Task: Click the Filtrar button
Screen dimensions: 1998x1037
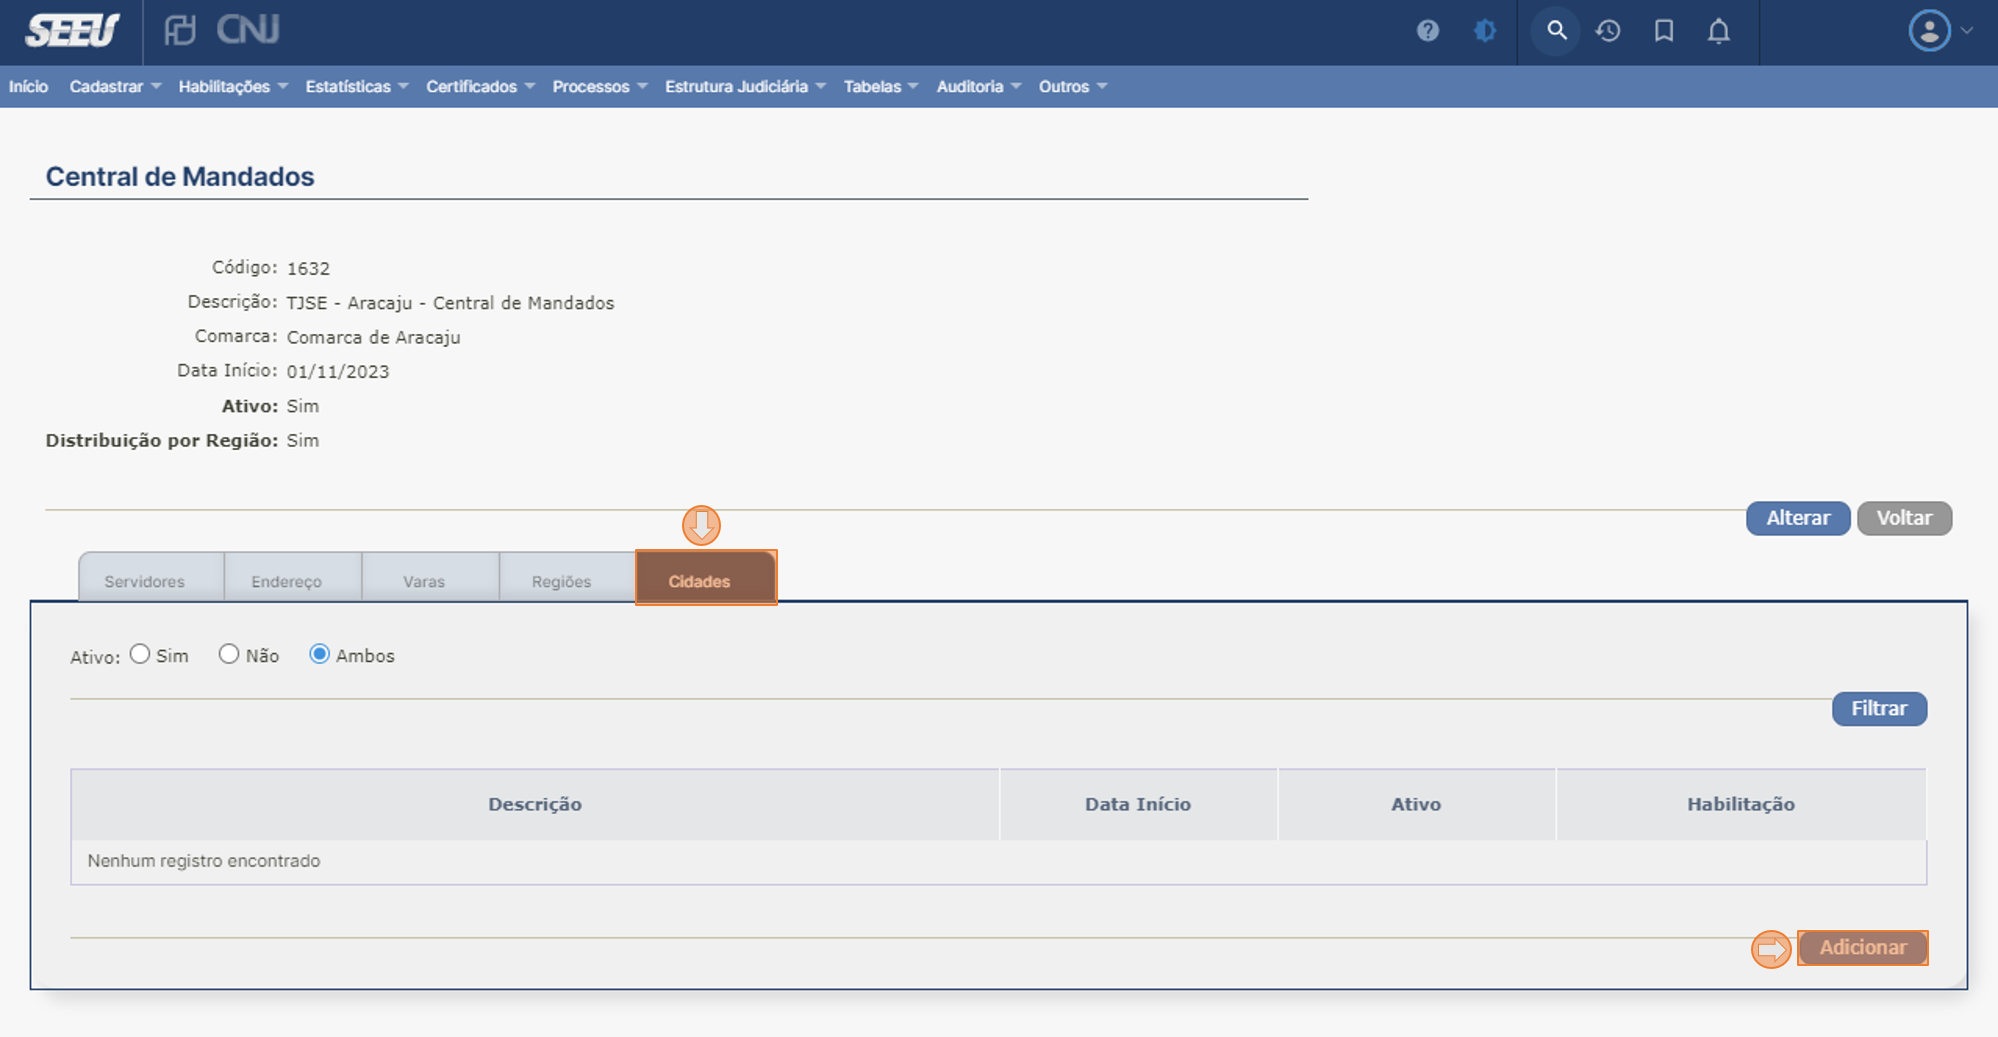Action: click(x=1878, y=709)
